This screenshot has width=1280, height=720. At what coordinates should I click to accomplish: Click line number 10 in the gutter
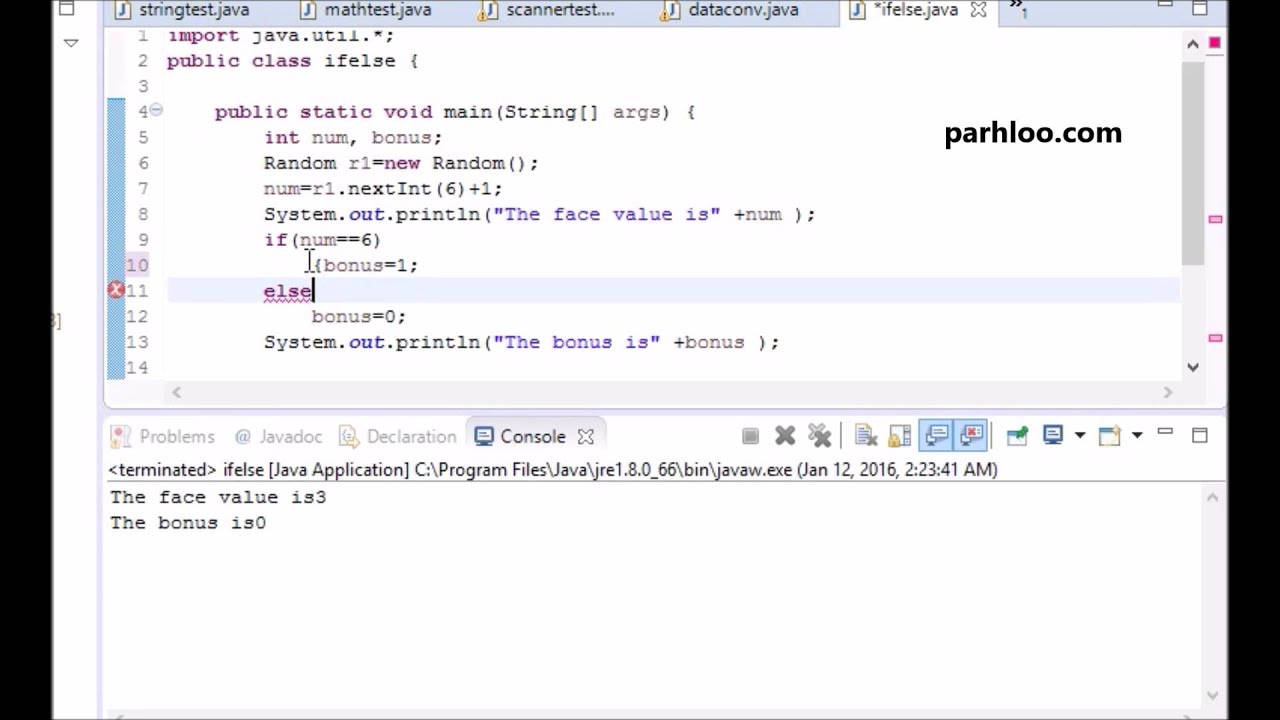click(137, 265)
